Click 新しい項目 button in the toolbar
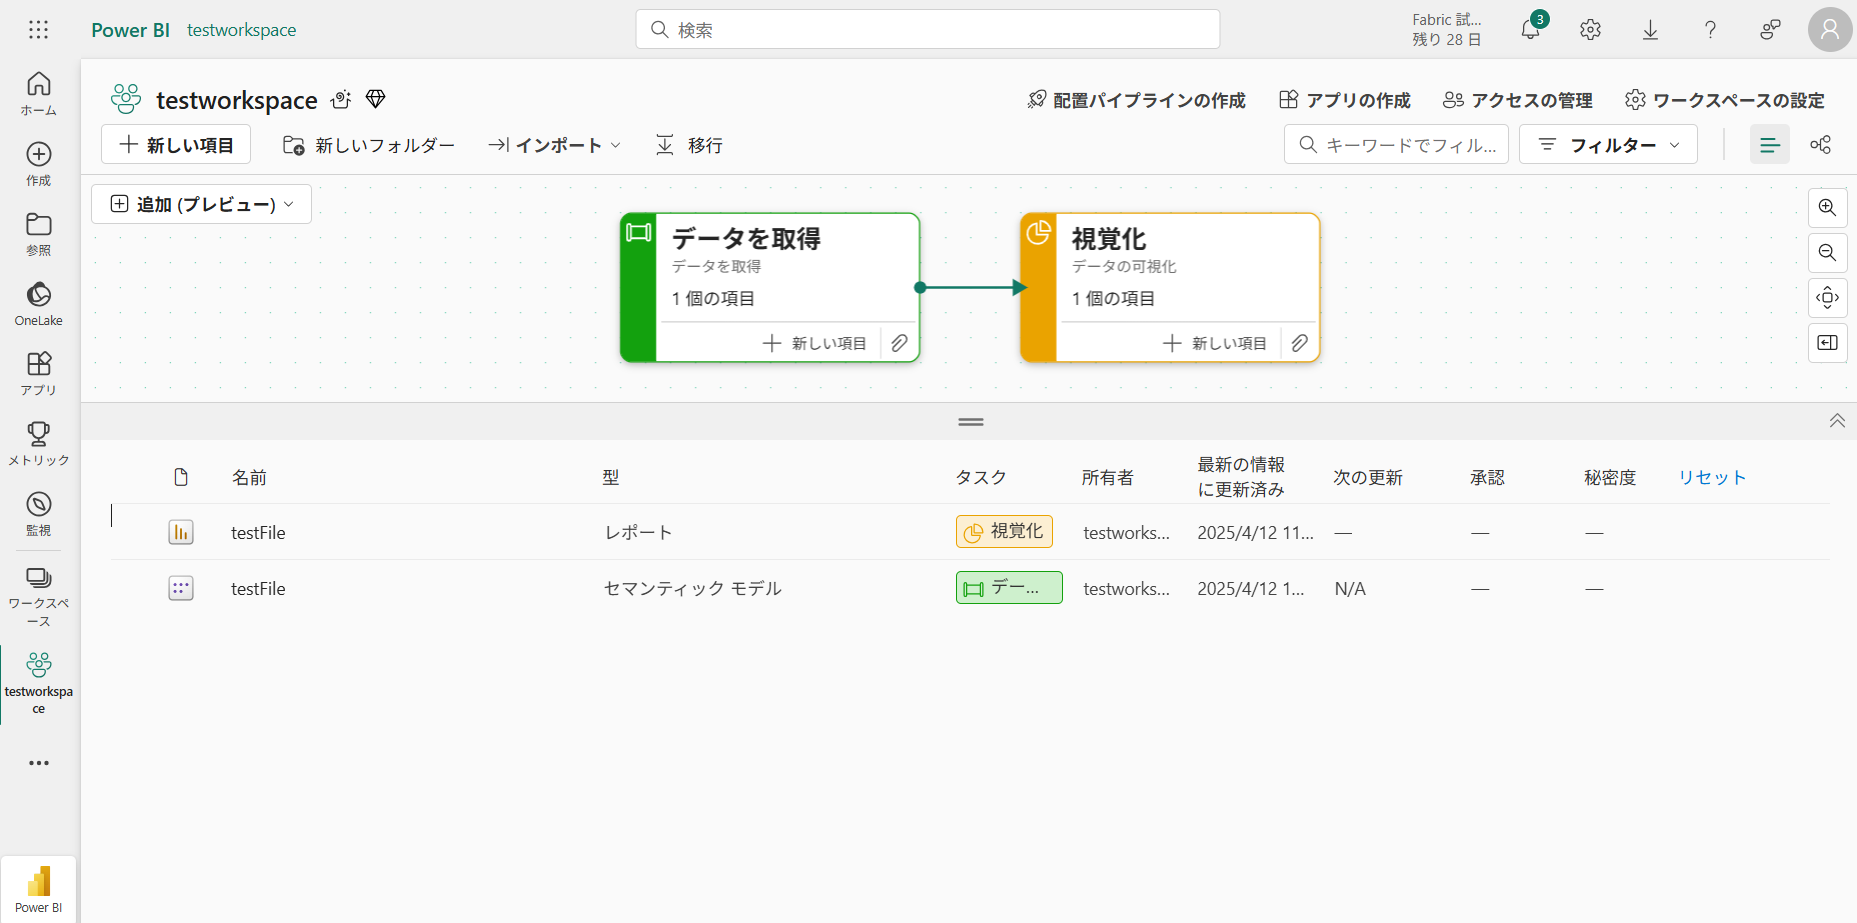1857x923 pixels. 176,145
